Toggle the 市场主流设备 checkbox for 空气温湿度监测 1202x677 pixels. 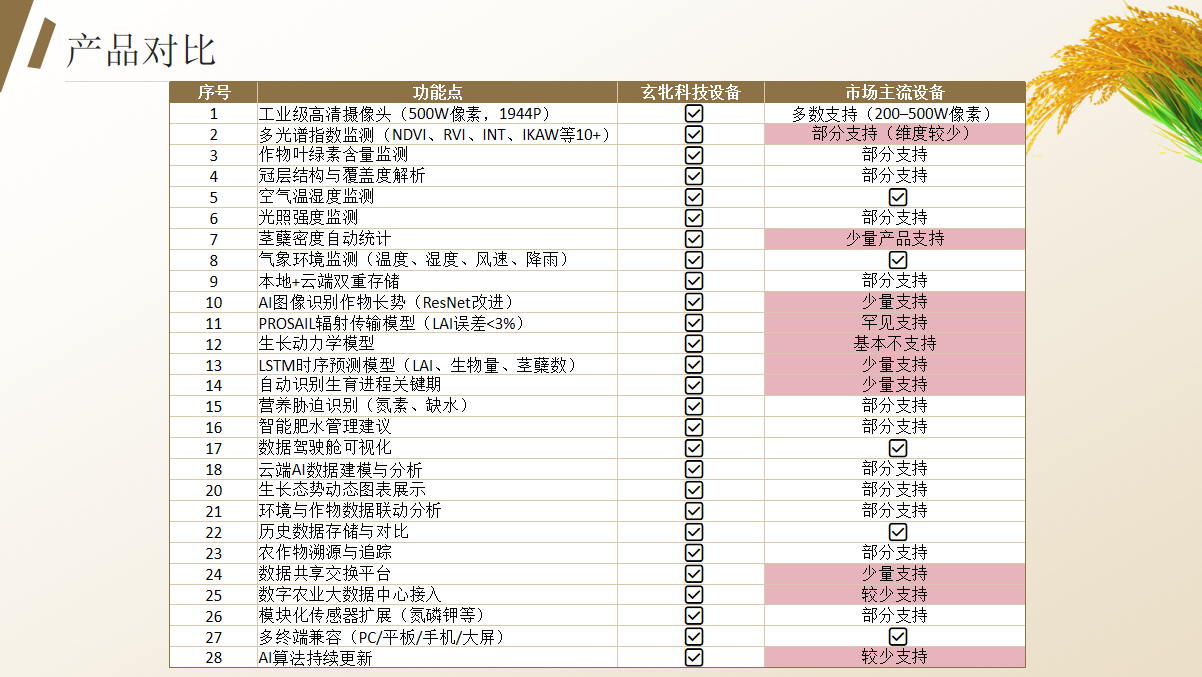[x=897, y=197]
